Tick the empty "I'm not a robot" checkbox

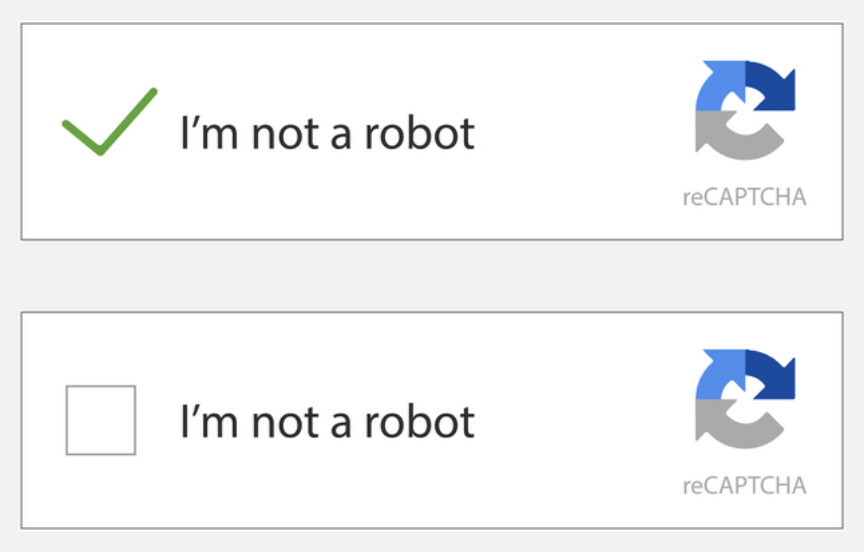point(100,420)
